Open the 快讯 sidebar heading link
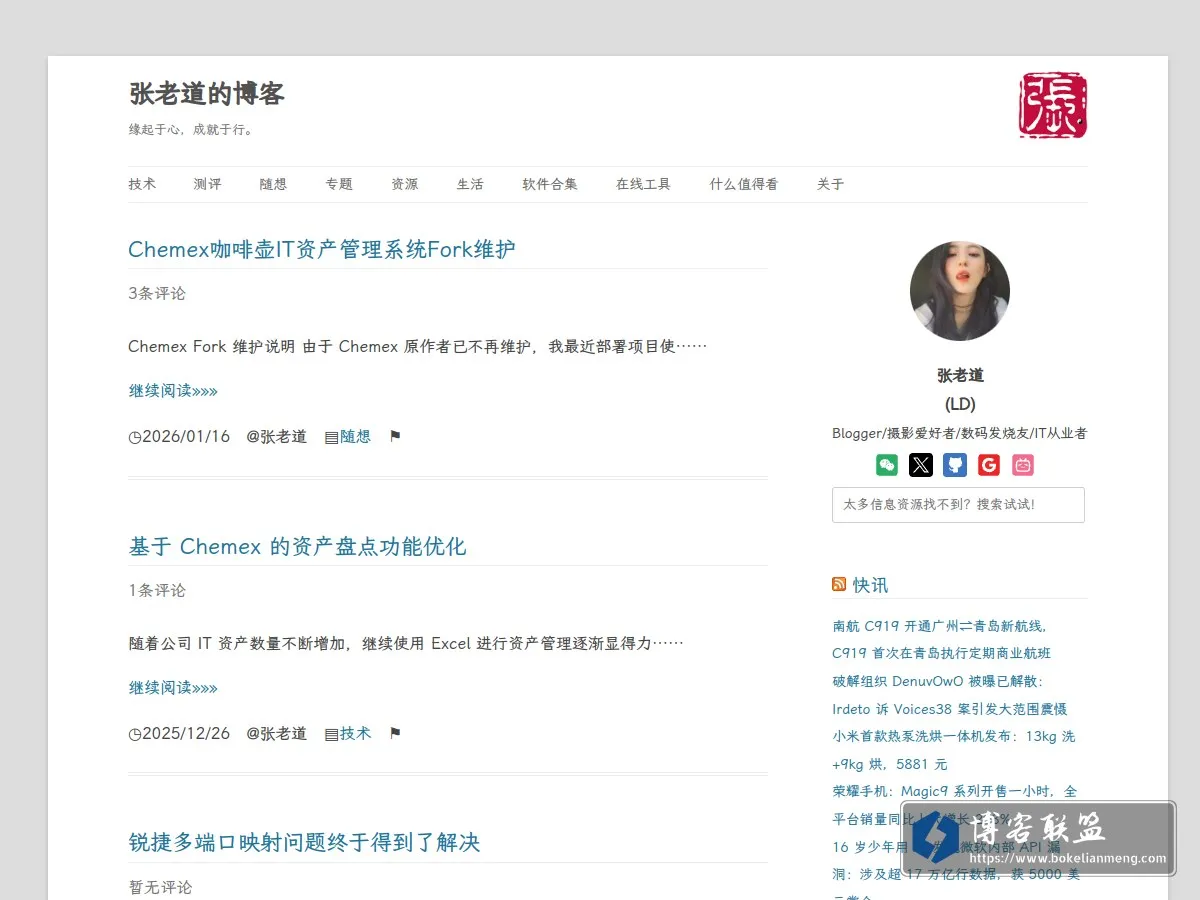Viewport: 1200px width, 900px height. click(870, 585)
